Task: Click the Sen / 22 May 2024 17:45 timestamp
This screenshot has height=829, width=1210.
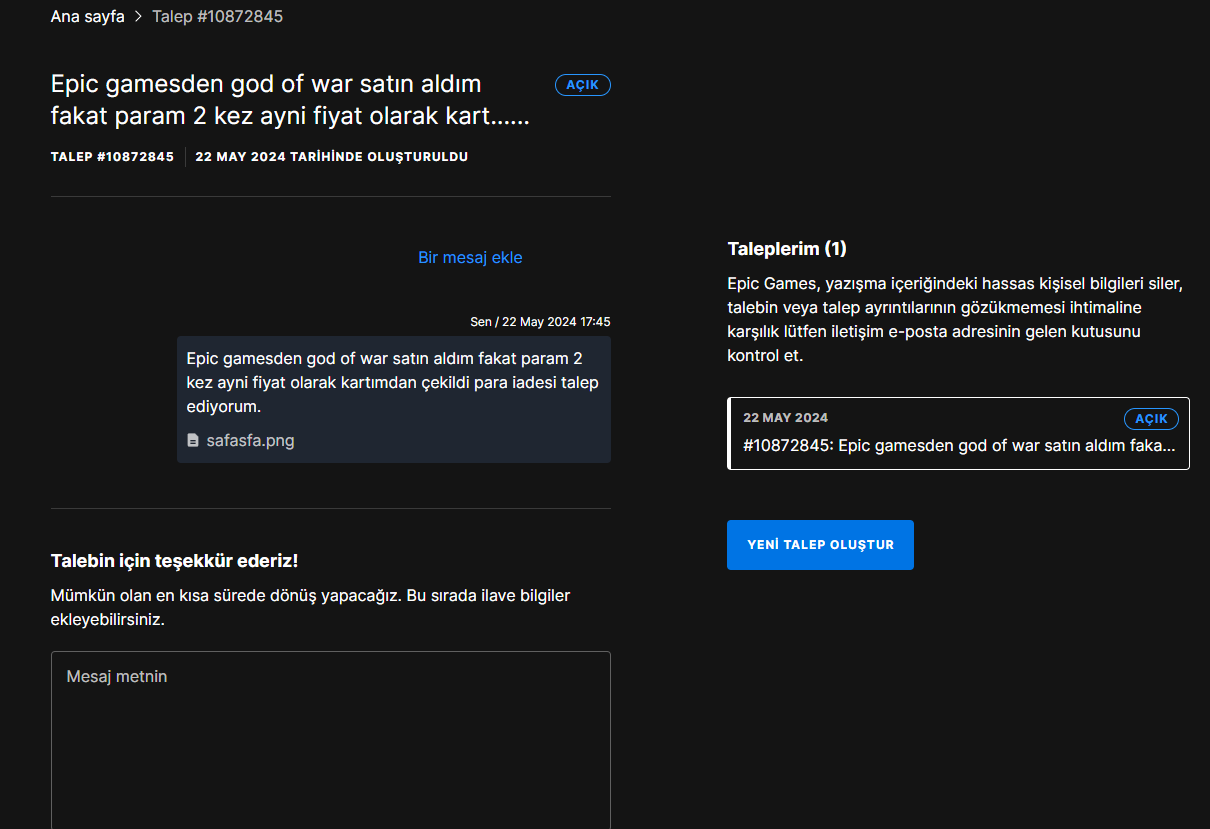Action: tap(540, 322)
